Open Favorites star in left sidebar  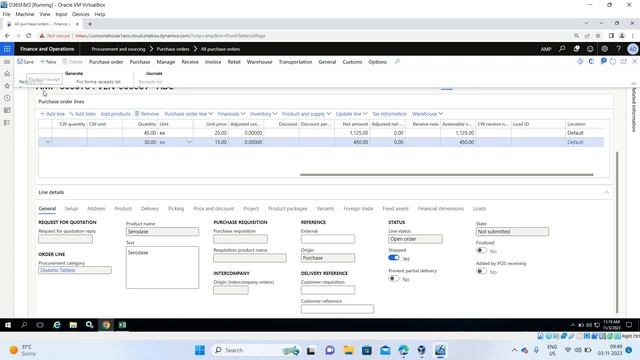pos(7,86)
